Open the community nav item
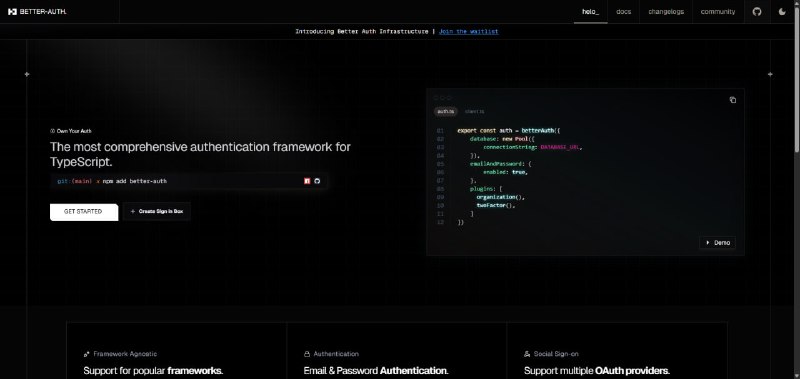The image size is (800, 379). 718,12
